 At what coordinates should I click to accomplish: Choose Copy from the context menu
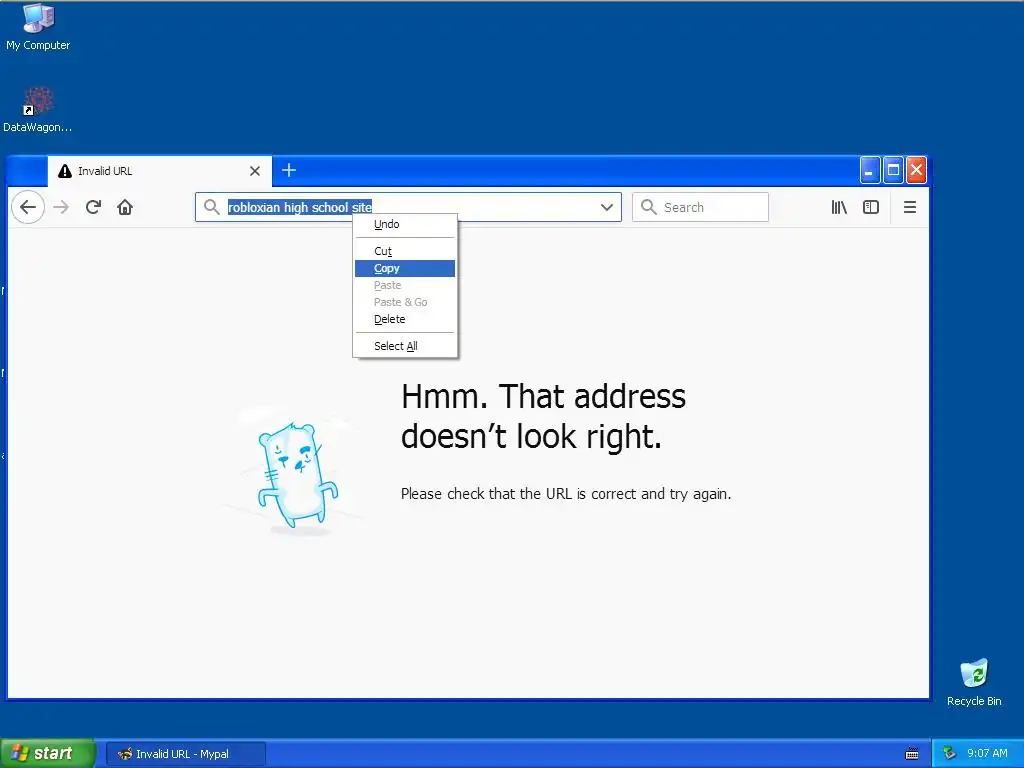[405, 268]
